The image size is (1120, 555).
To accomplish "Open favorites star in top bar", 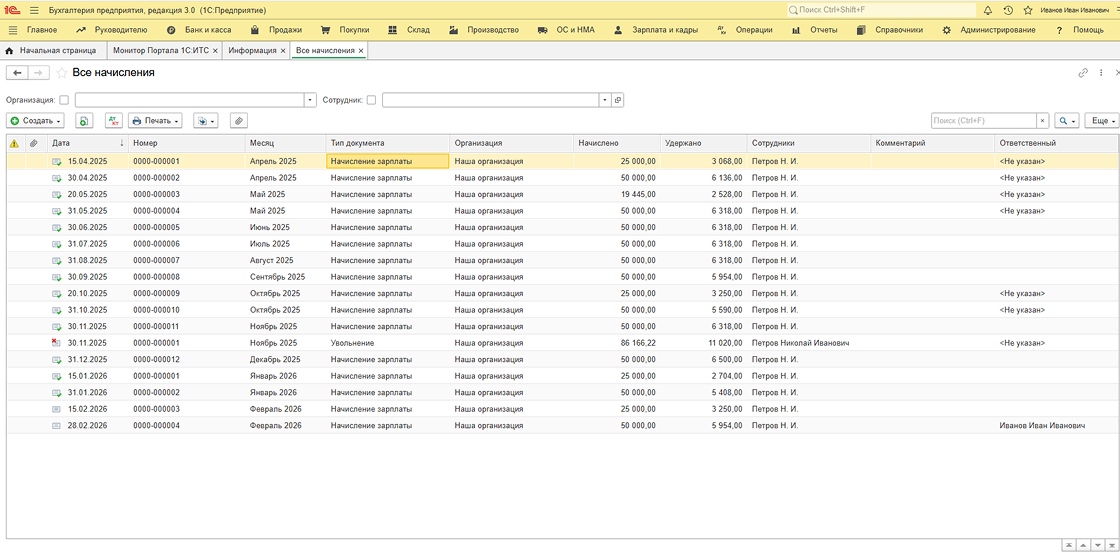I will pos(1026,10).
